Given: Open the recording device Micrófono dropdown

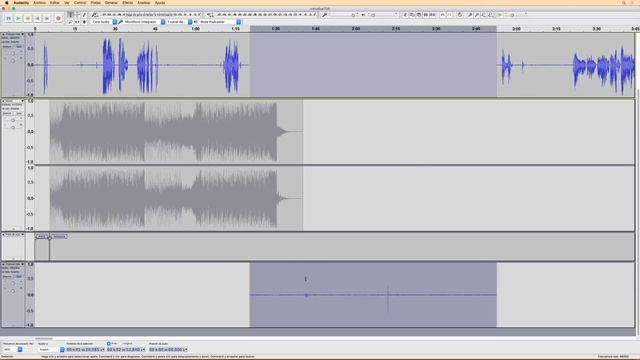Looking at the screenshot, I should point(144,22).
